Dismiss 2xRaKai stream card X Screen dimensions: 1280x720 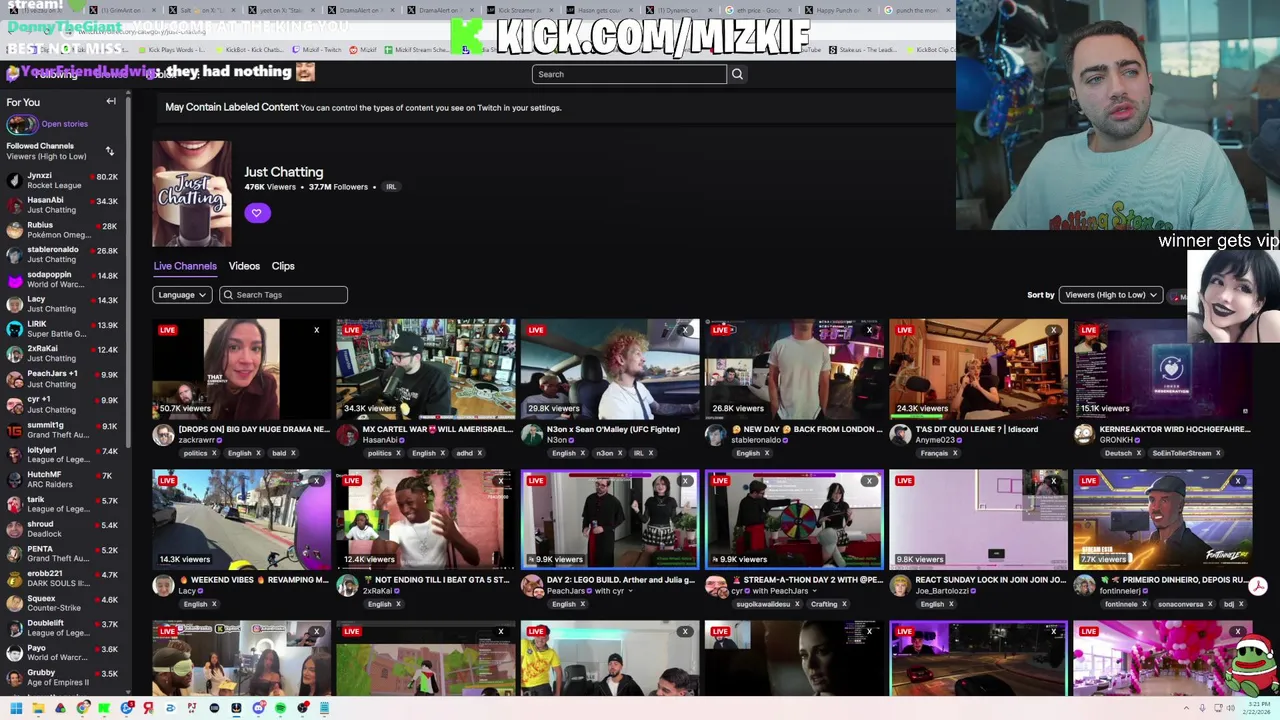(x=501, y=481)
